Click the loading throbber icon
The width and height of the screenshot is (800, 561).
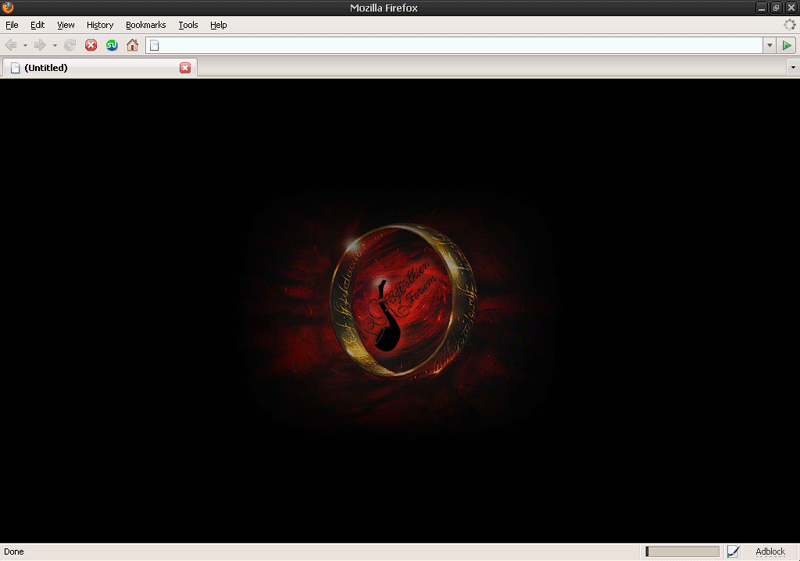point(790,24)
